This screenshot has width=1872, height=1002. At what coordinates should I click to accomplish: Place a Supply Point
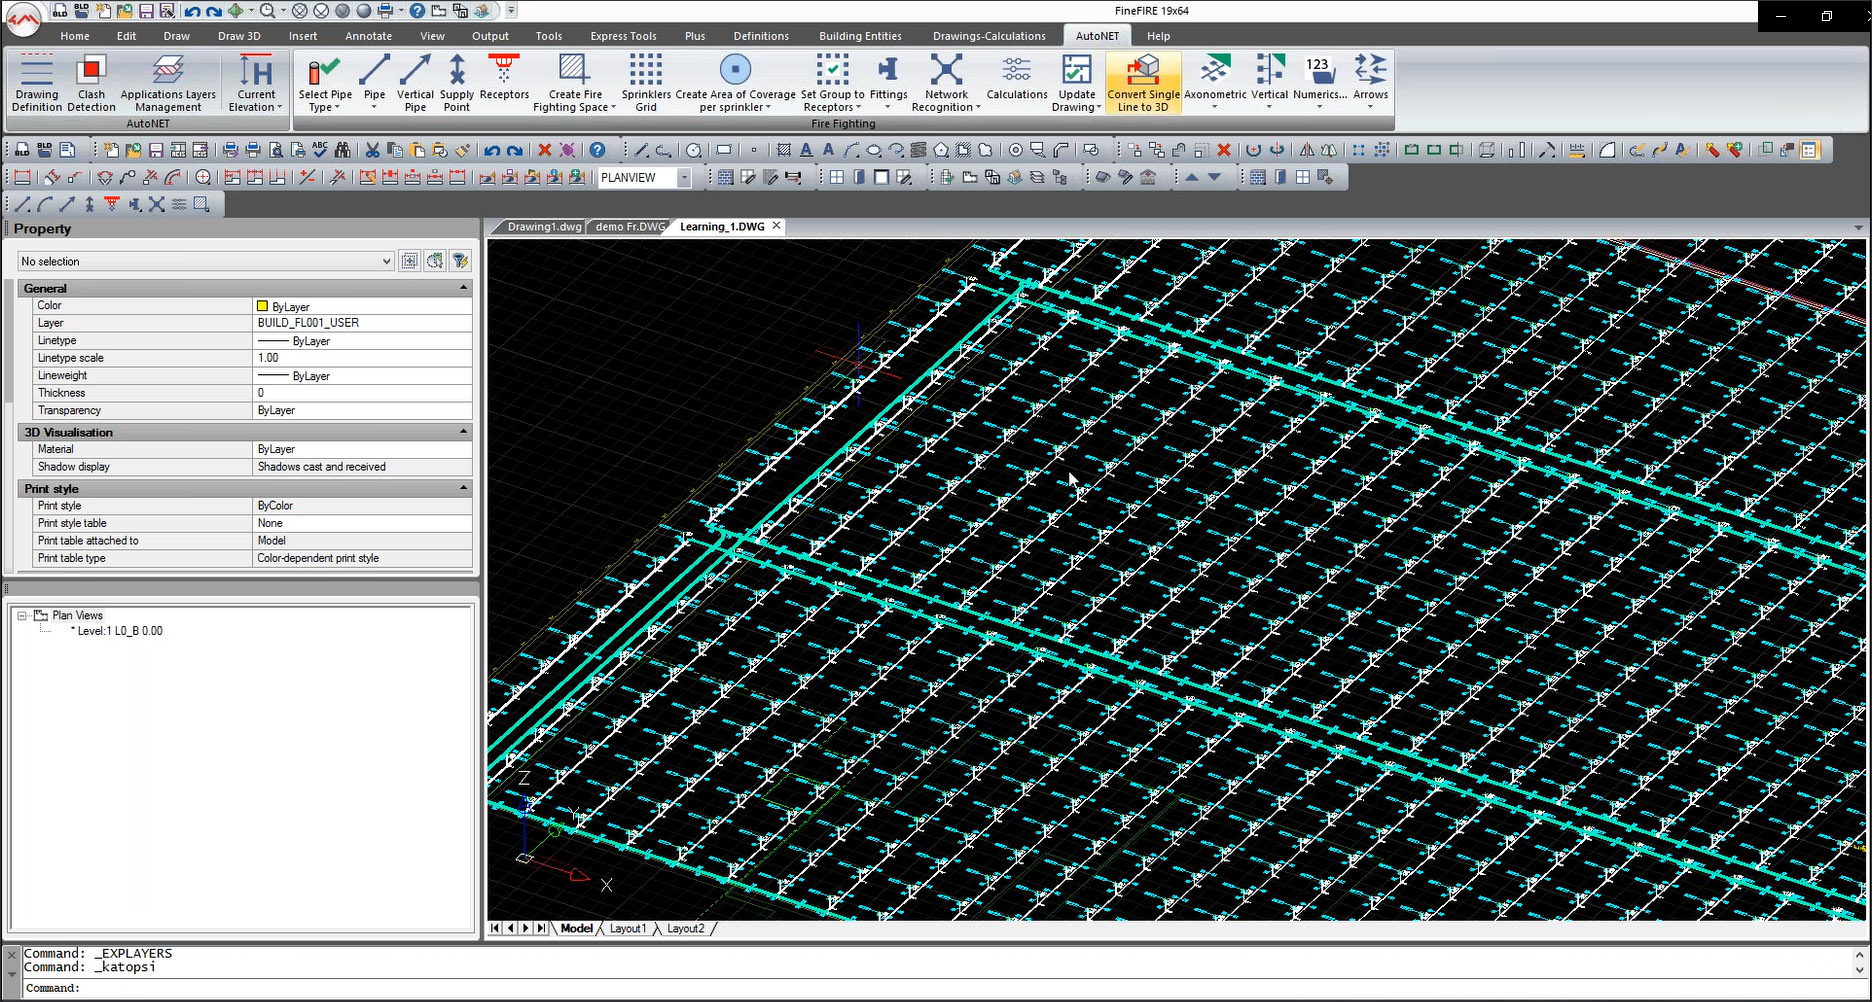click(457, 83)
